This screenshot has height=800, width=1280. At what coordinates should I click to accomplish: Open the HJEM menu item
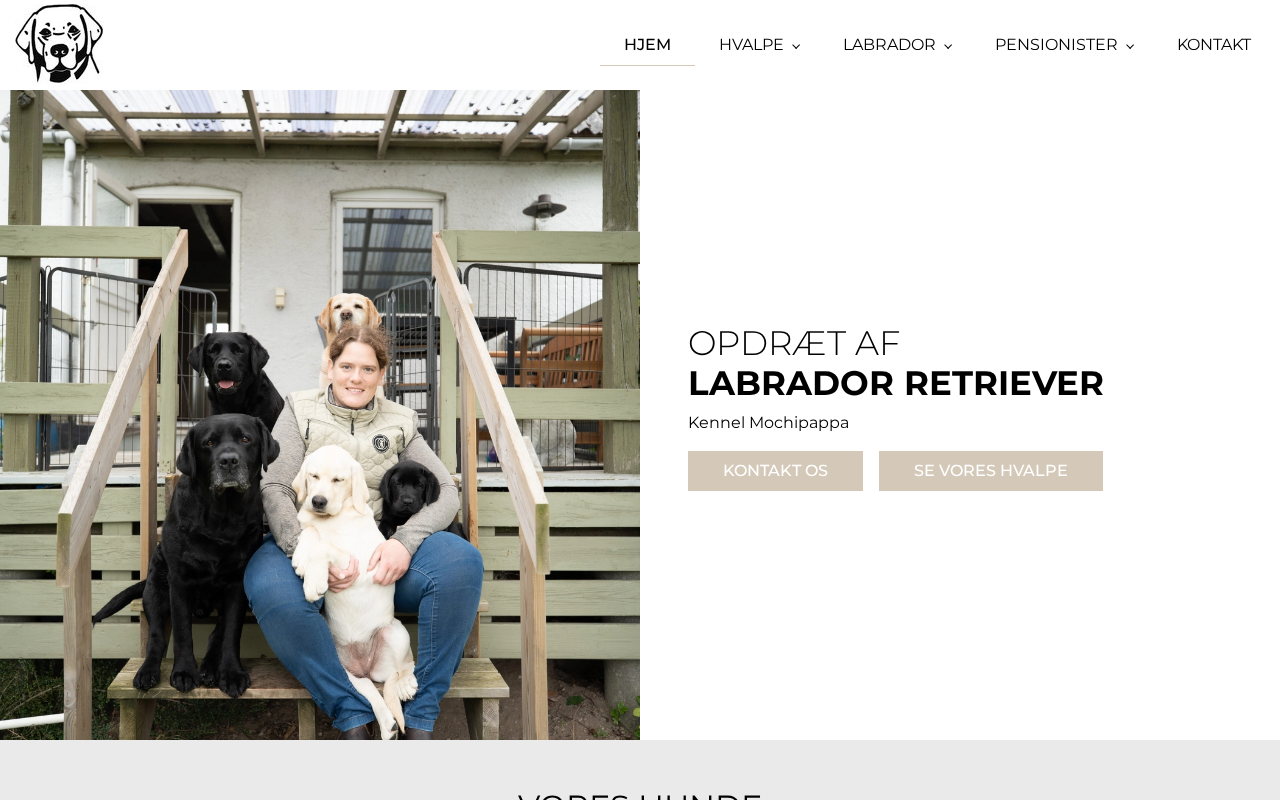pyautogui.click(x=647, y=45)
